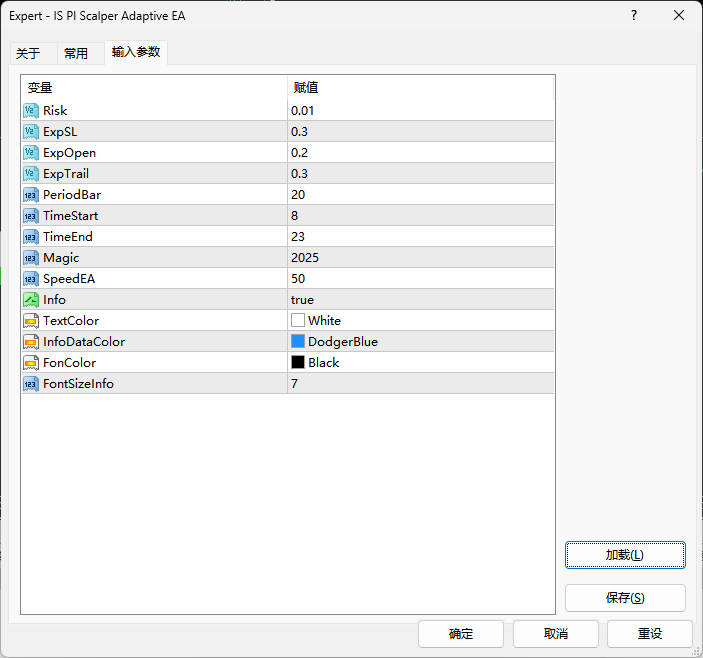The width and height of the screenshot is (703, 658).
Task: Toggle the Info value true
Action: (x=302, y=299)
